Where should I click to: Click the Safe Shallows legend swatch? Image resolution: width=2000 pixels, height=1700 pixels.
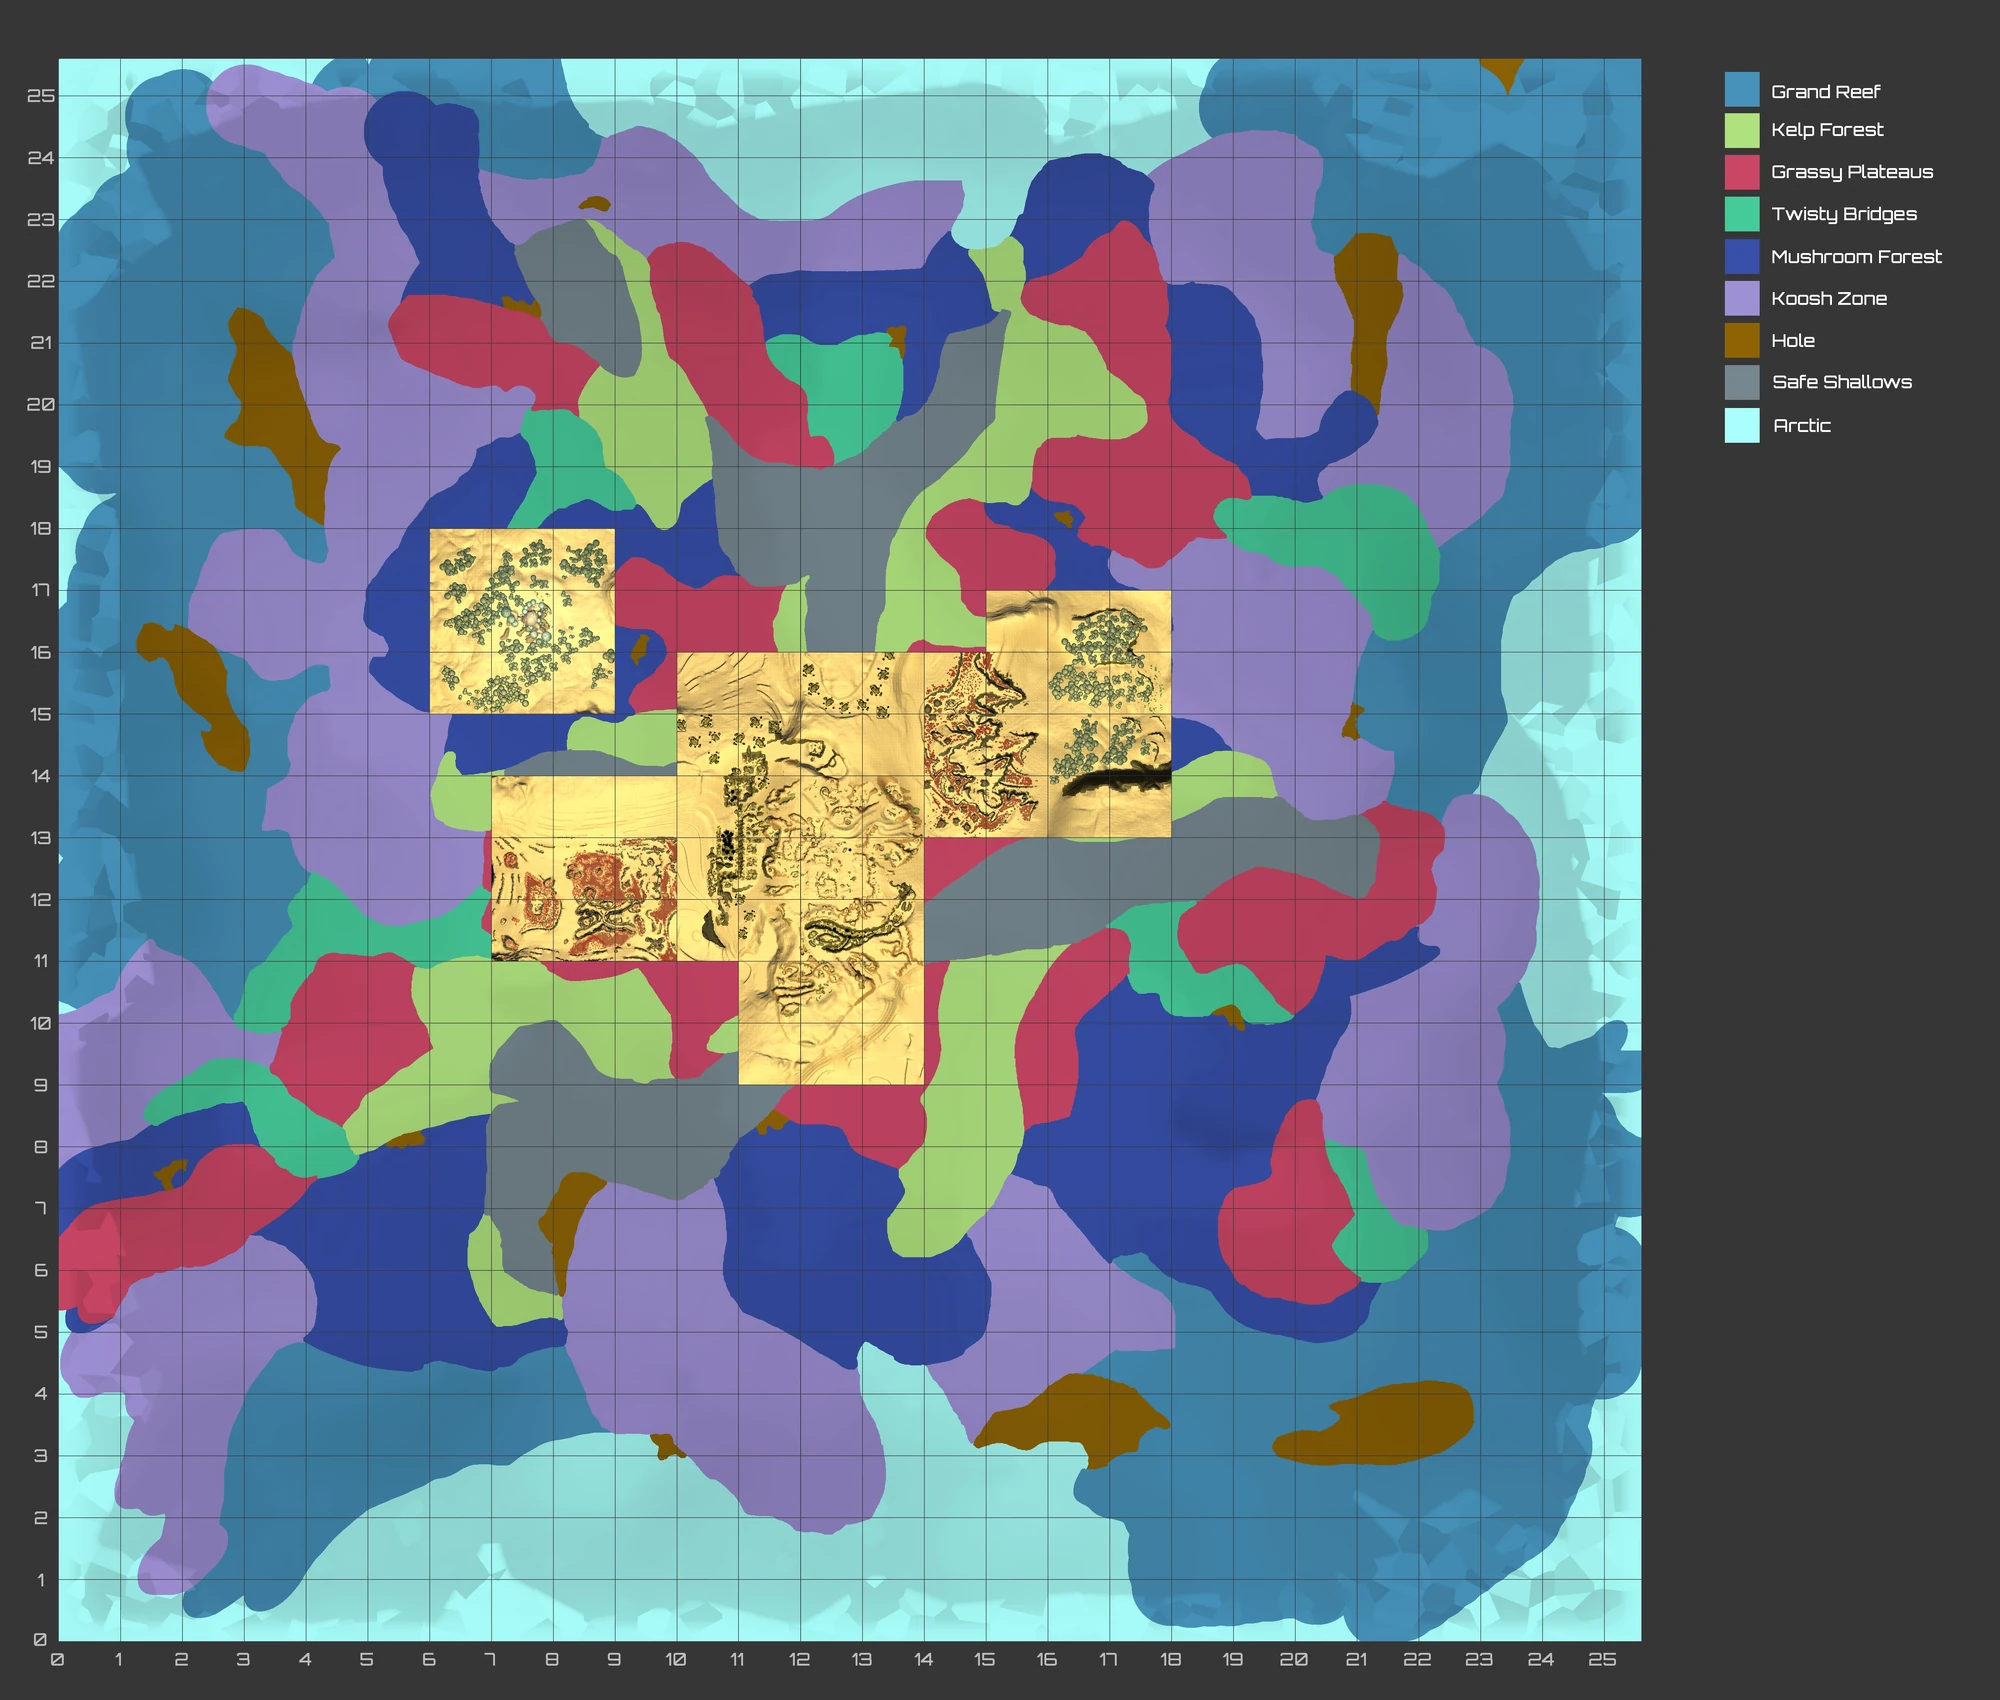point(1740,381)
